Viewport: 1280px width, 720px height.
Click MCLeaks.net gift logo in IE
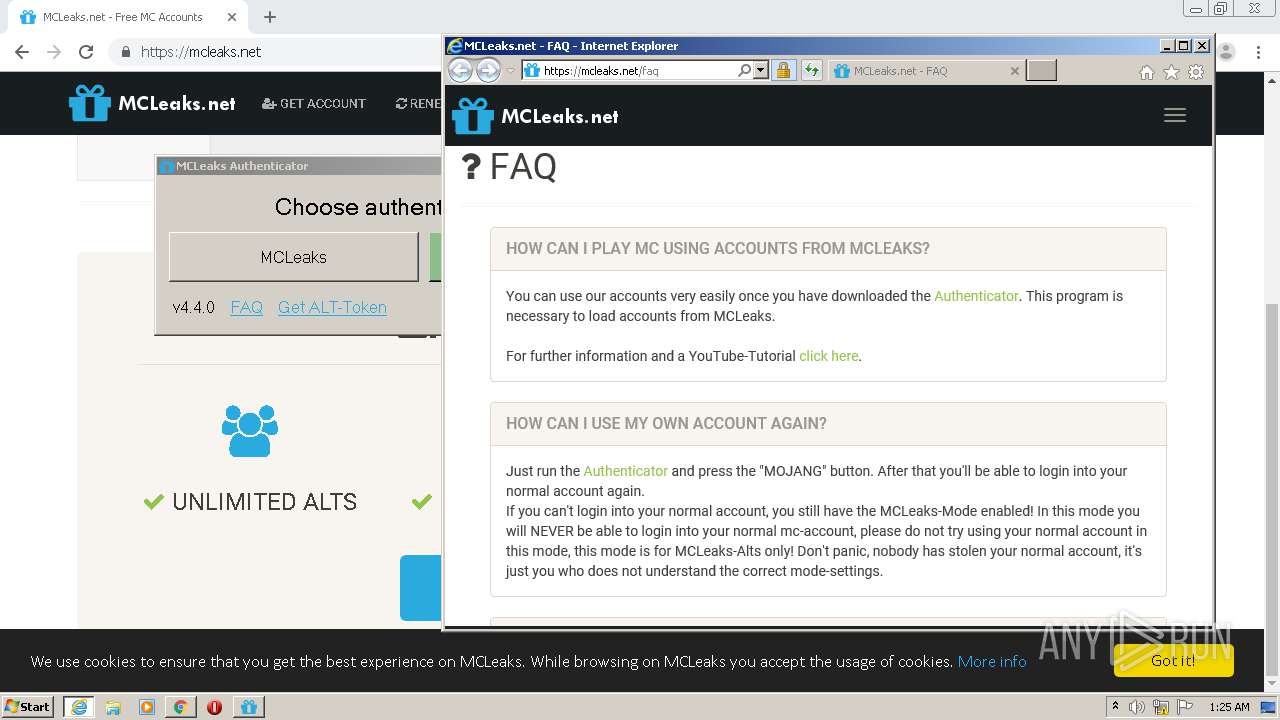(x=535, y=116)
